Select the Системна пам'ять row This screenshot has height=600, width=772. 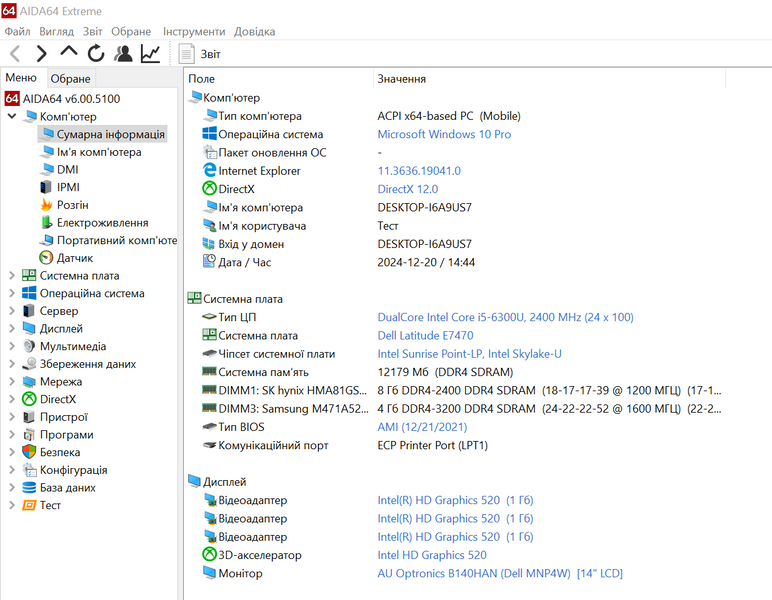(x=357, y=373)
